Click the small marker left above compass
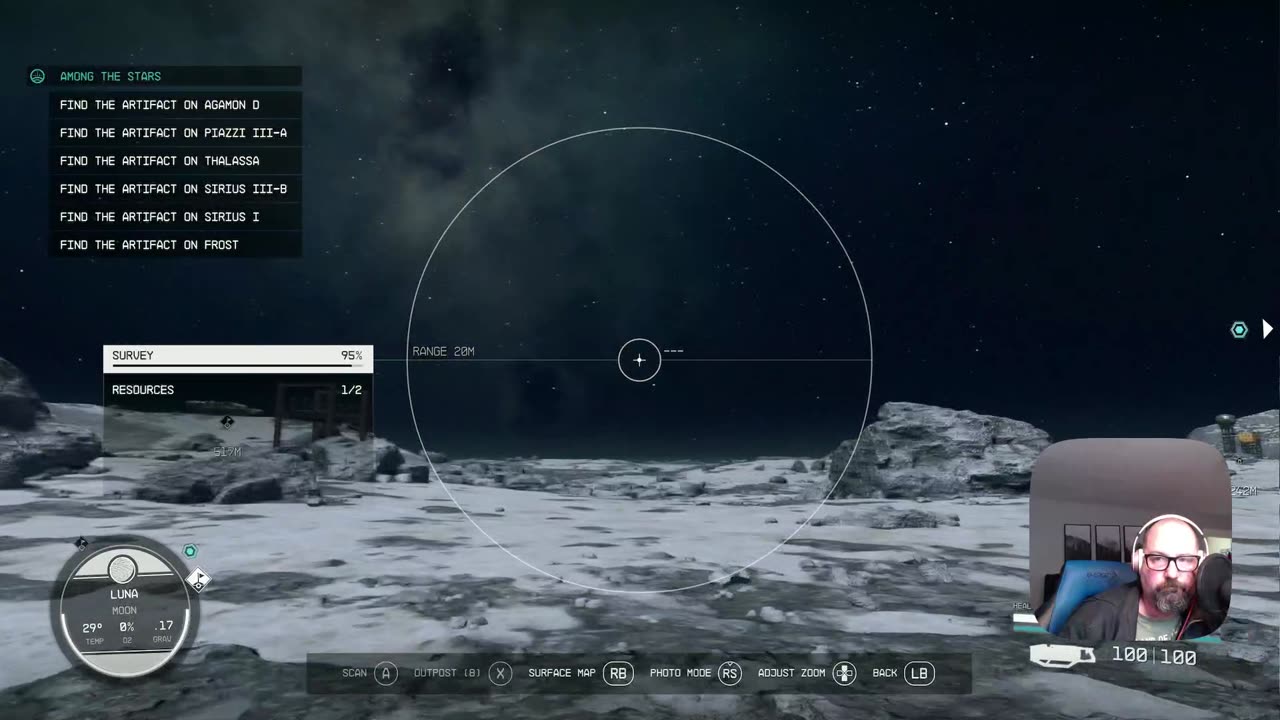Viewport: 1280px width, 720px height. (81, 544)
